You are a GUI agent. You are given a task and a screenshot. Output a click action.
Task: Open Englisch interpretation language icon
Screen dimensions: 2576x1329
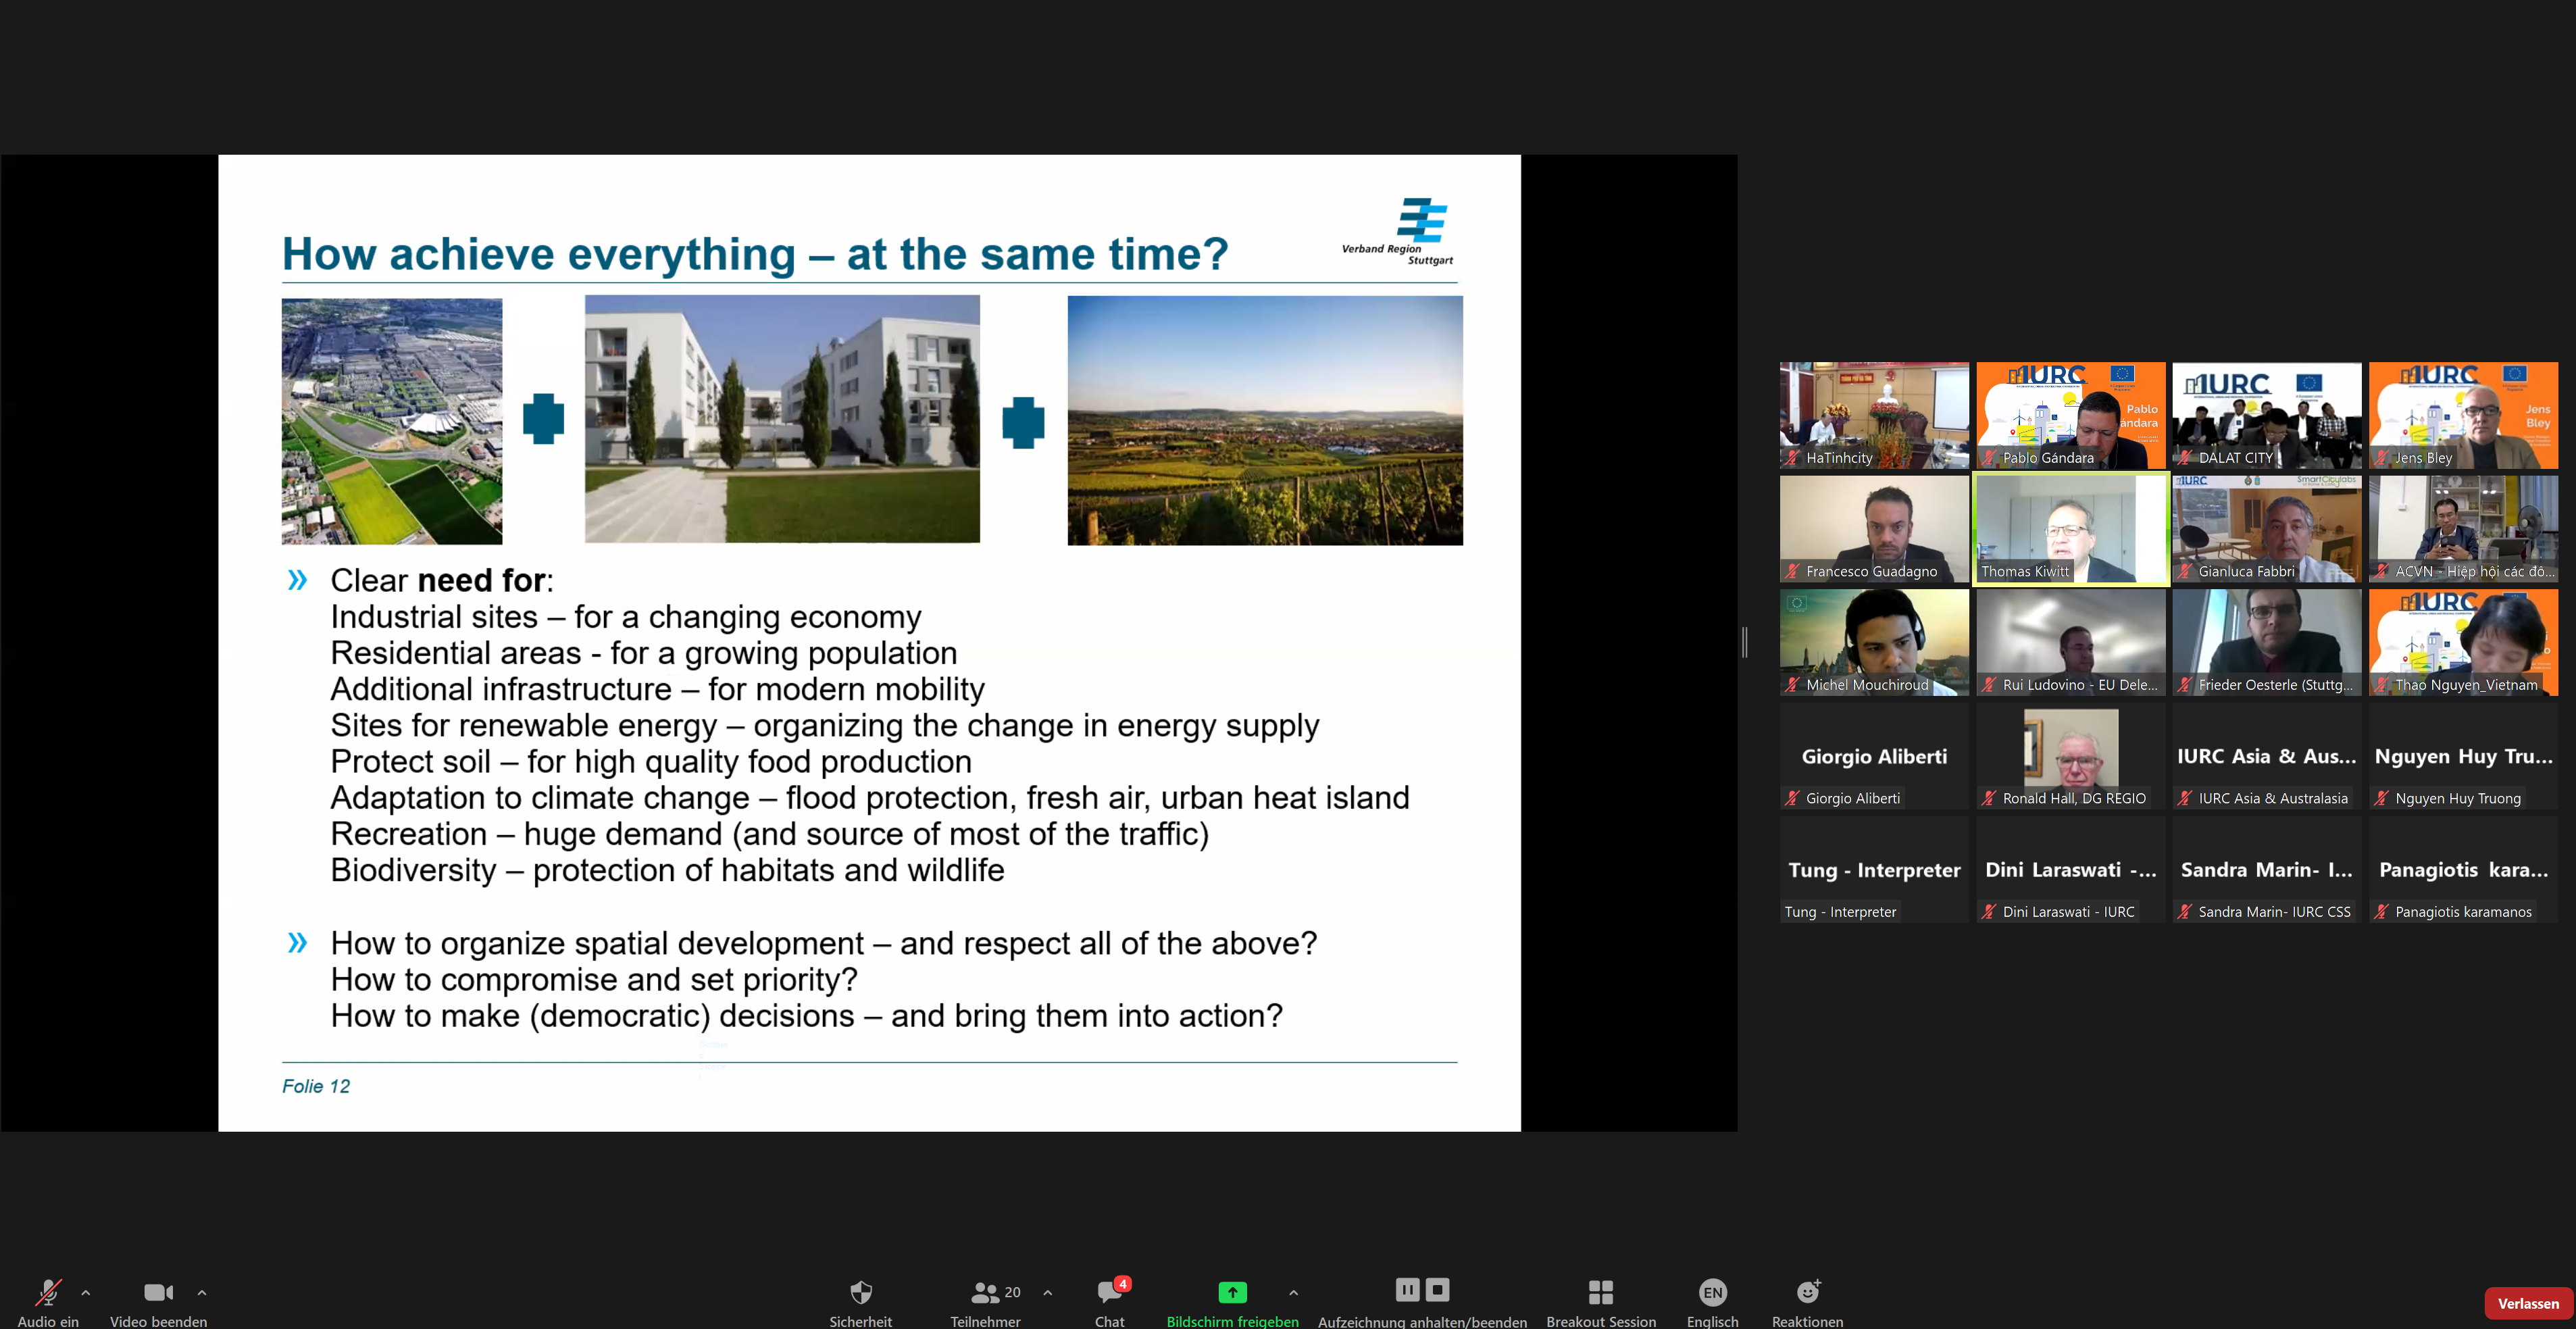coord(1712,1292)
